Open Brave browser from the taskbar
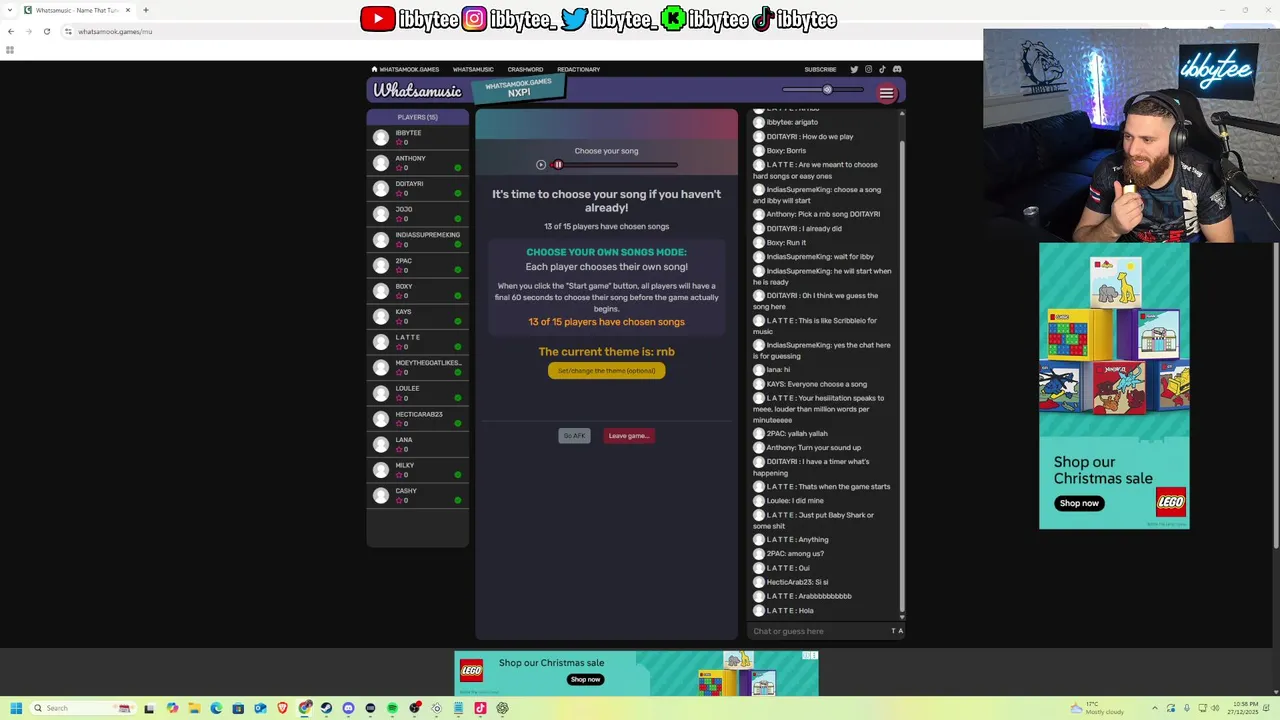The height and width of the screenshot is (720, 1280). (x=282, y=708)
